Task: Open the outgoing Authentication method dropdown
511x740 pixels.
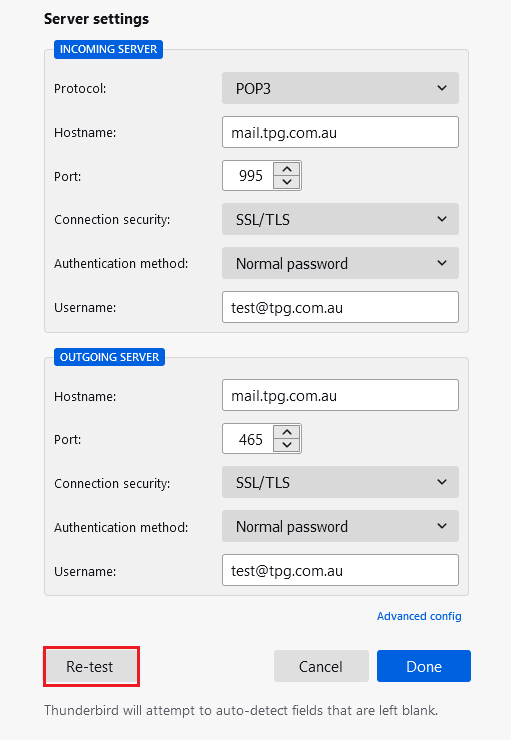Action: coord(340,526)
